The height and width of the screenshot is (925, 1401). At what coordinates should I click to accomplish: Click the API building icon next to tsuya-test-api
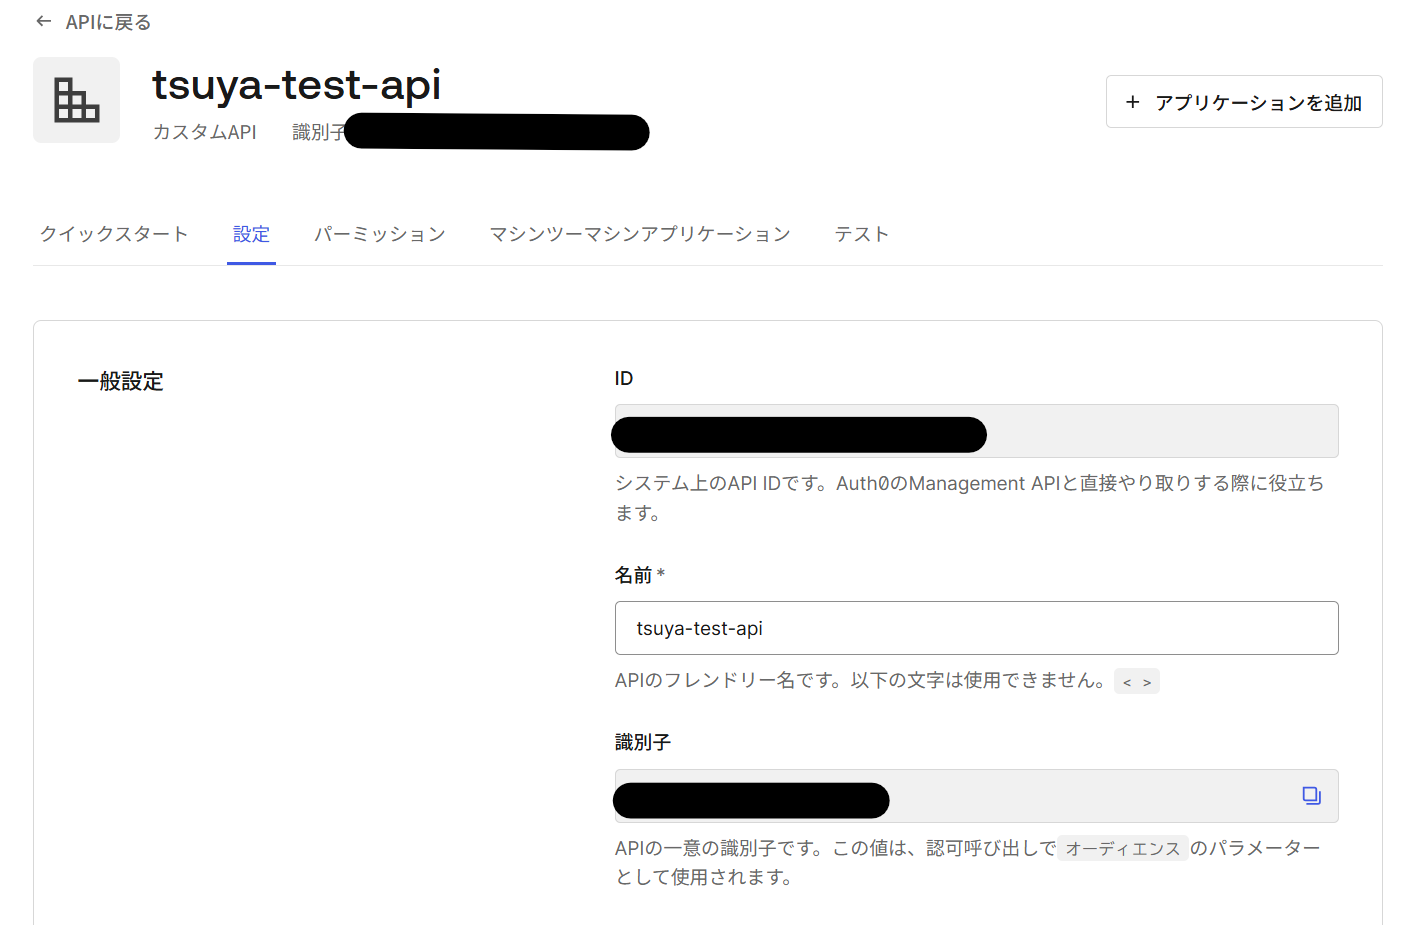(x=76, y=100)
